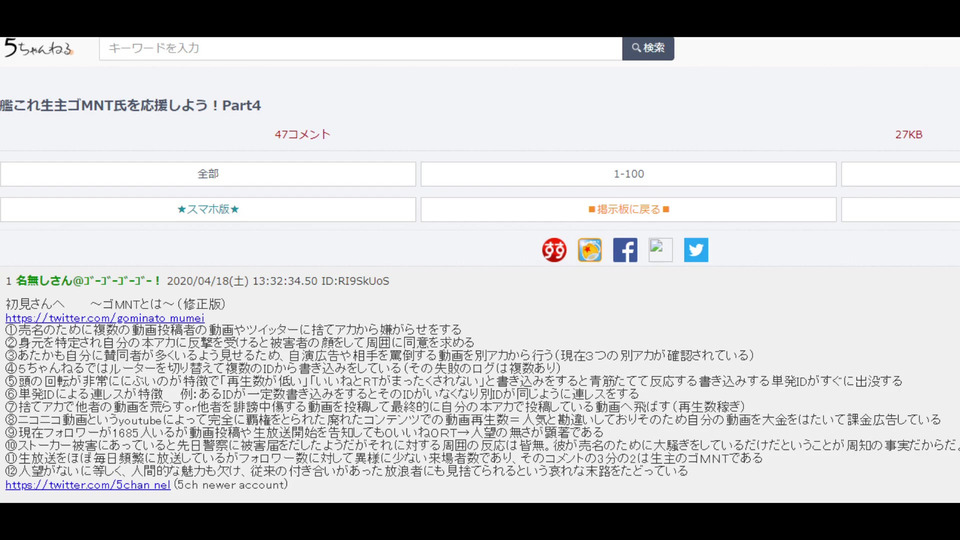Click the line starting with ⑩ストーカー被害に
The image size is (960, 540).
(482, 445)
